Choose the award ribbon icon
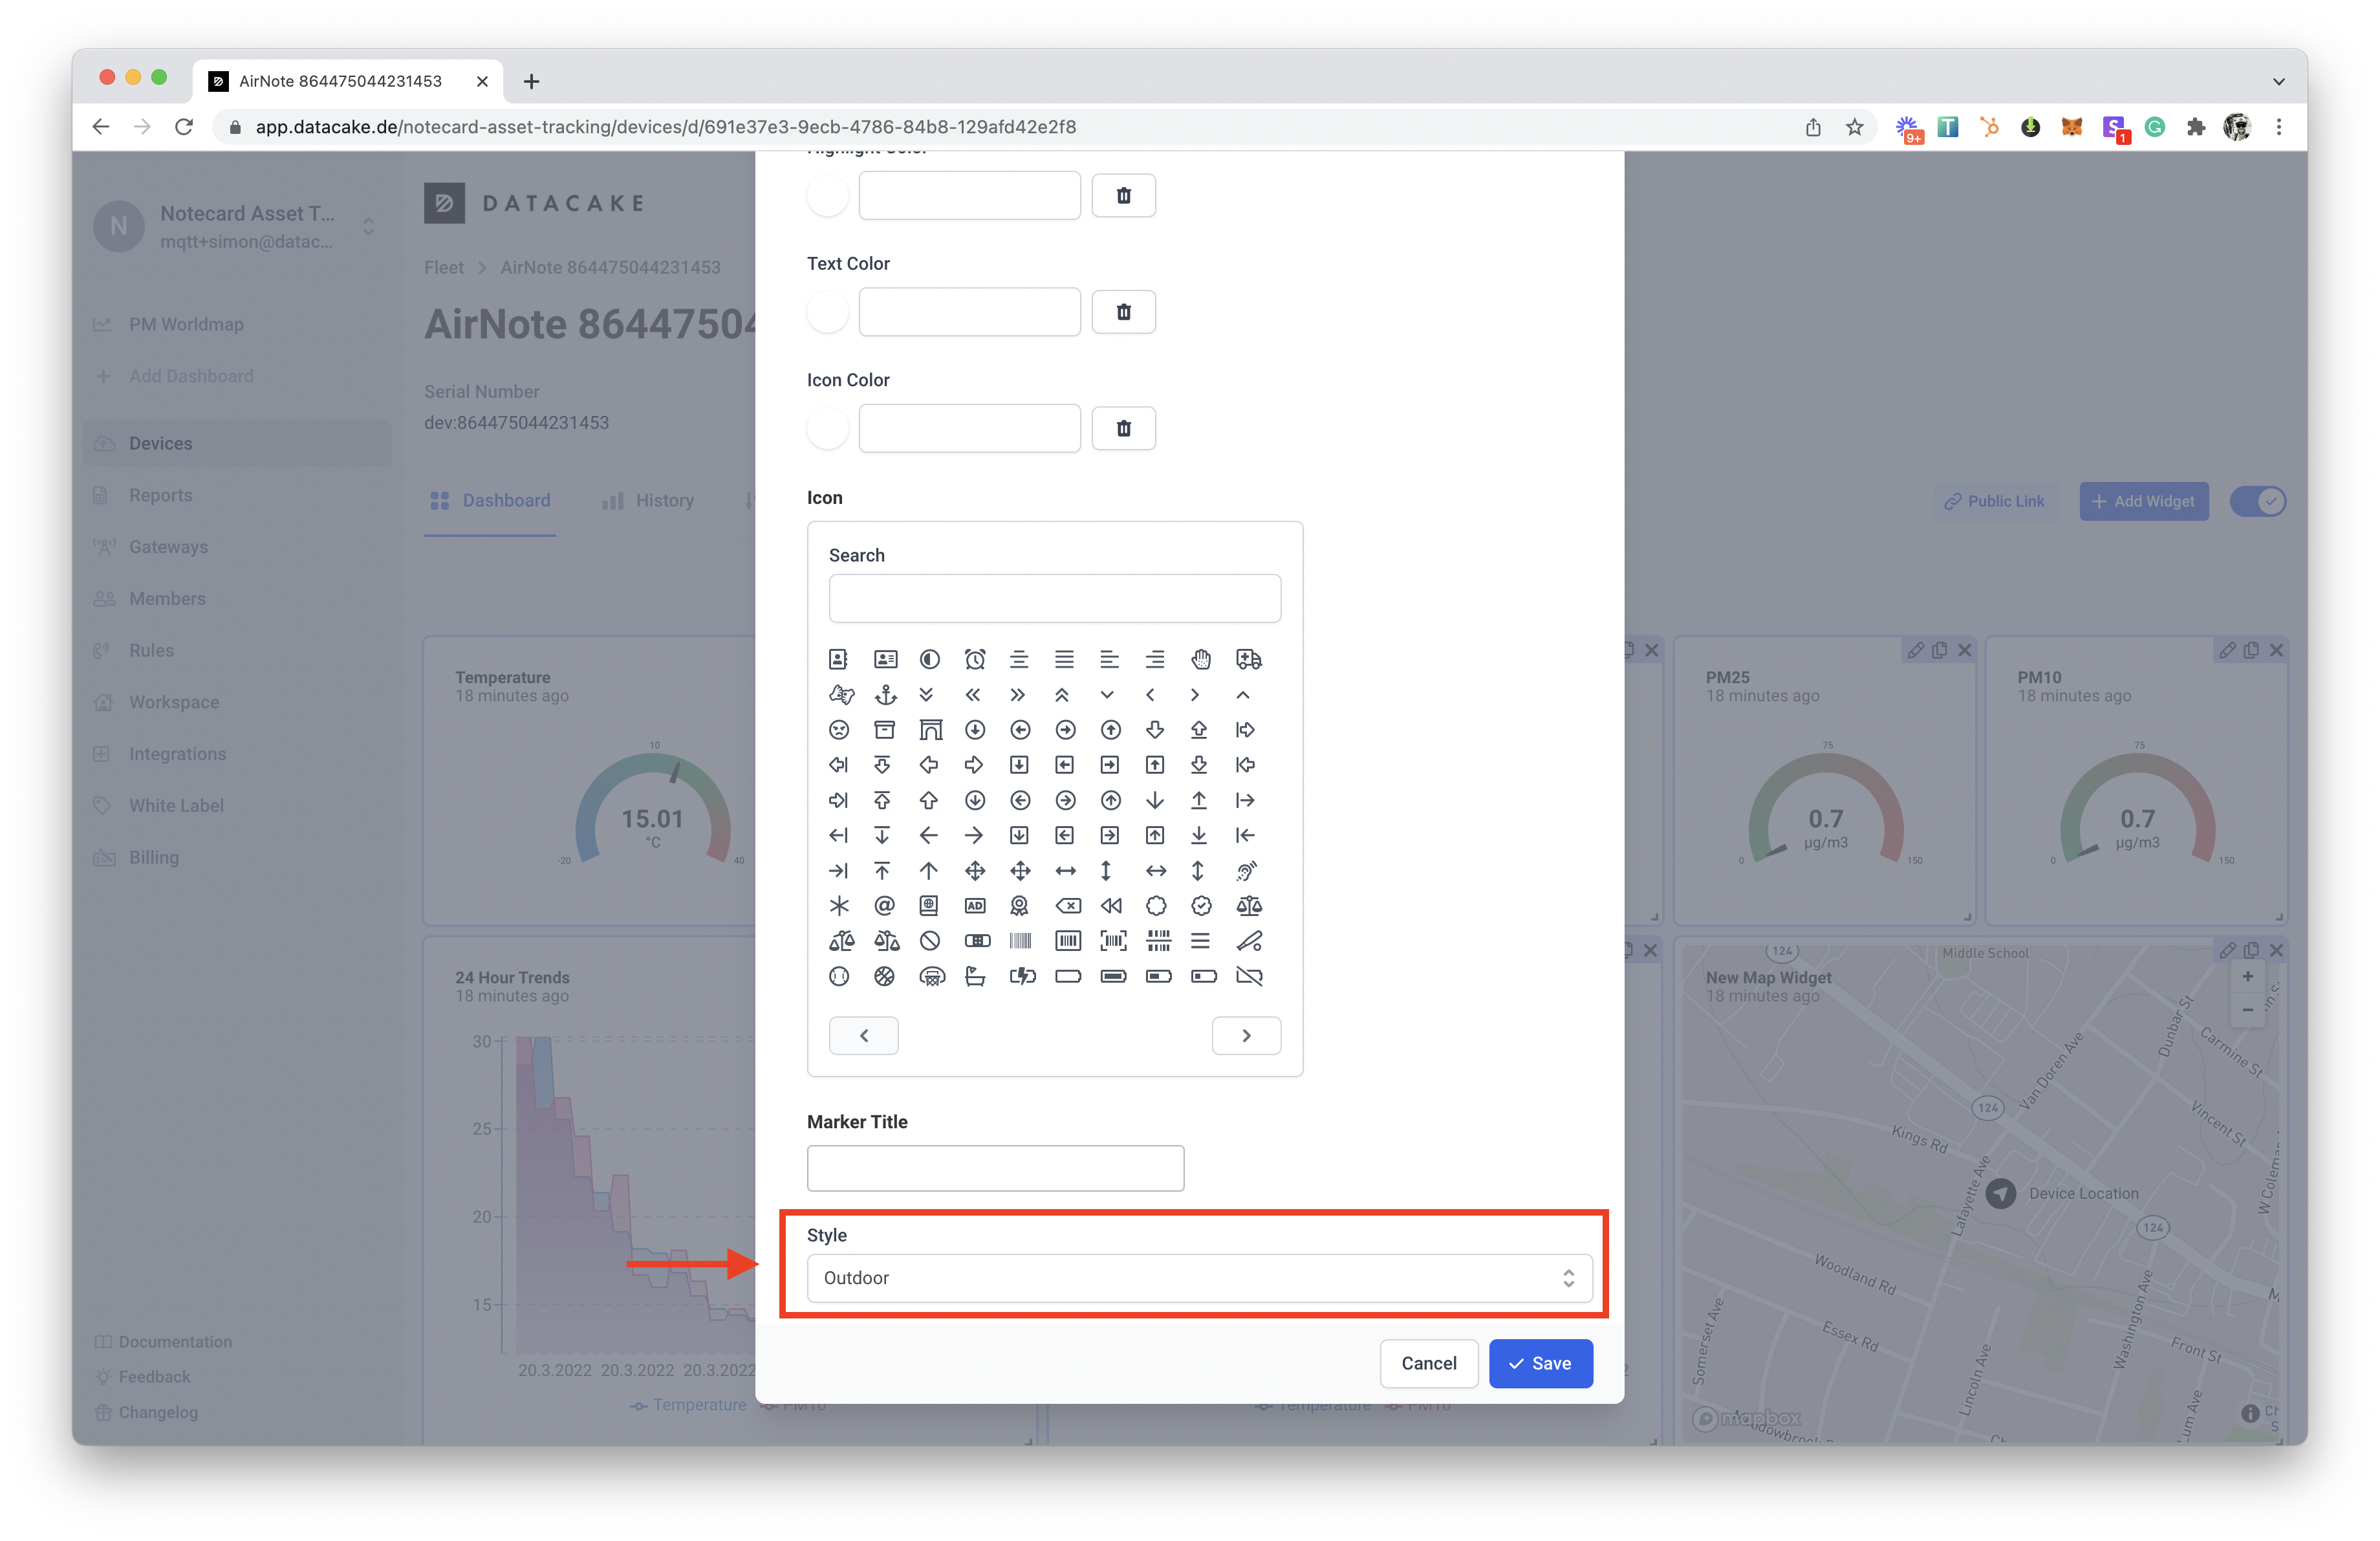Image resolution: width=2380 pixels, height=1541 pixels. tap(1019, 905)
